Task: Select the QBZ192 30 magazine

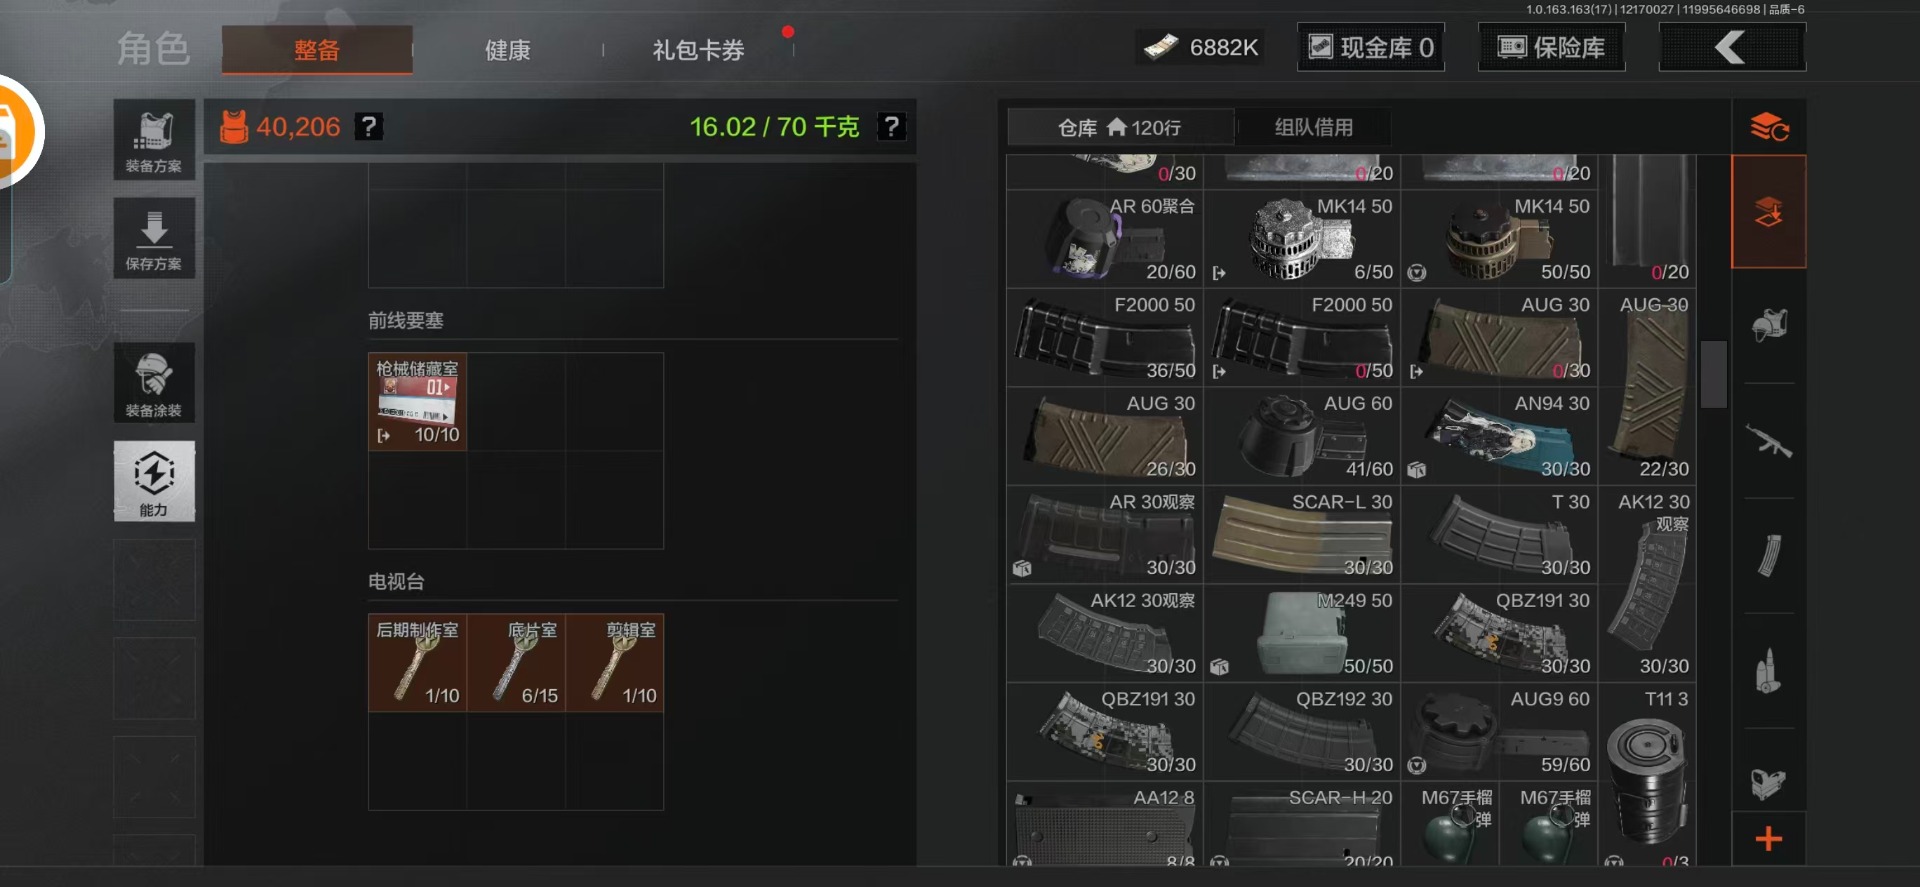Action: point(1302,732)
